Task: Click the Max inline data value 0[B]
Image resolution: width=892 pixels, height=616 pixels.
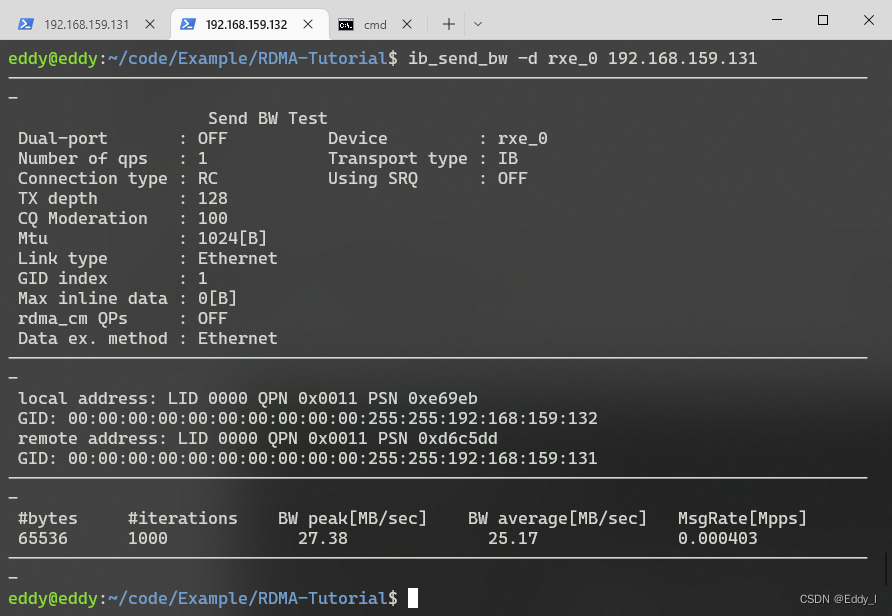Action: pos(217,298)
